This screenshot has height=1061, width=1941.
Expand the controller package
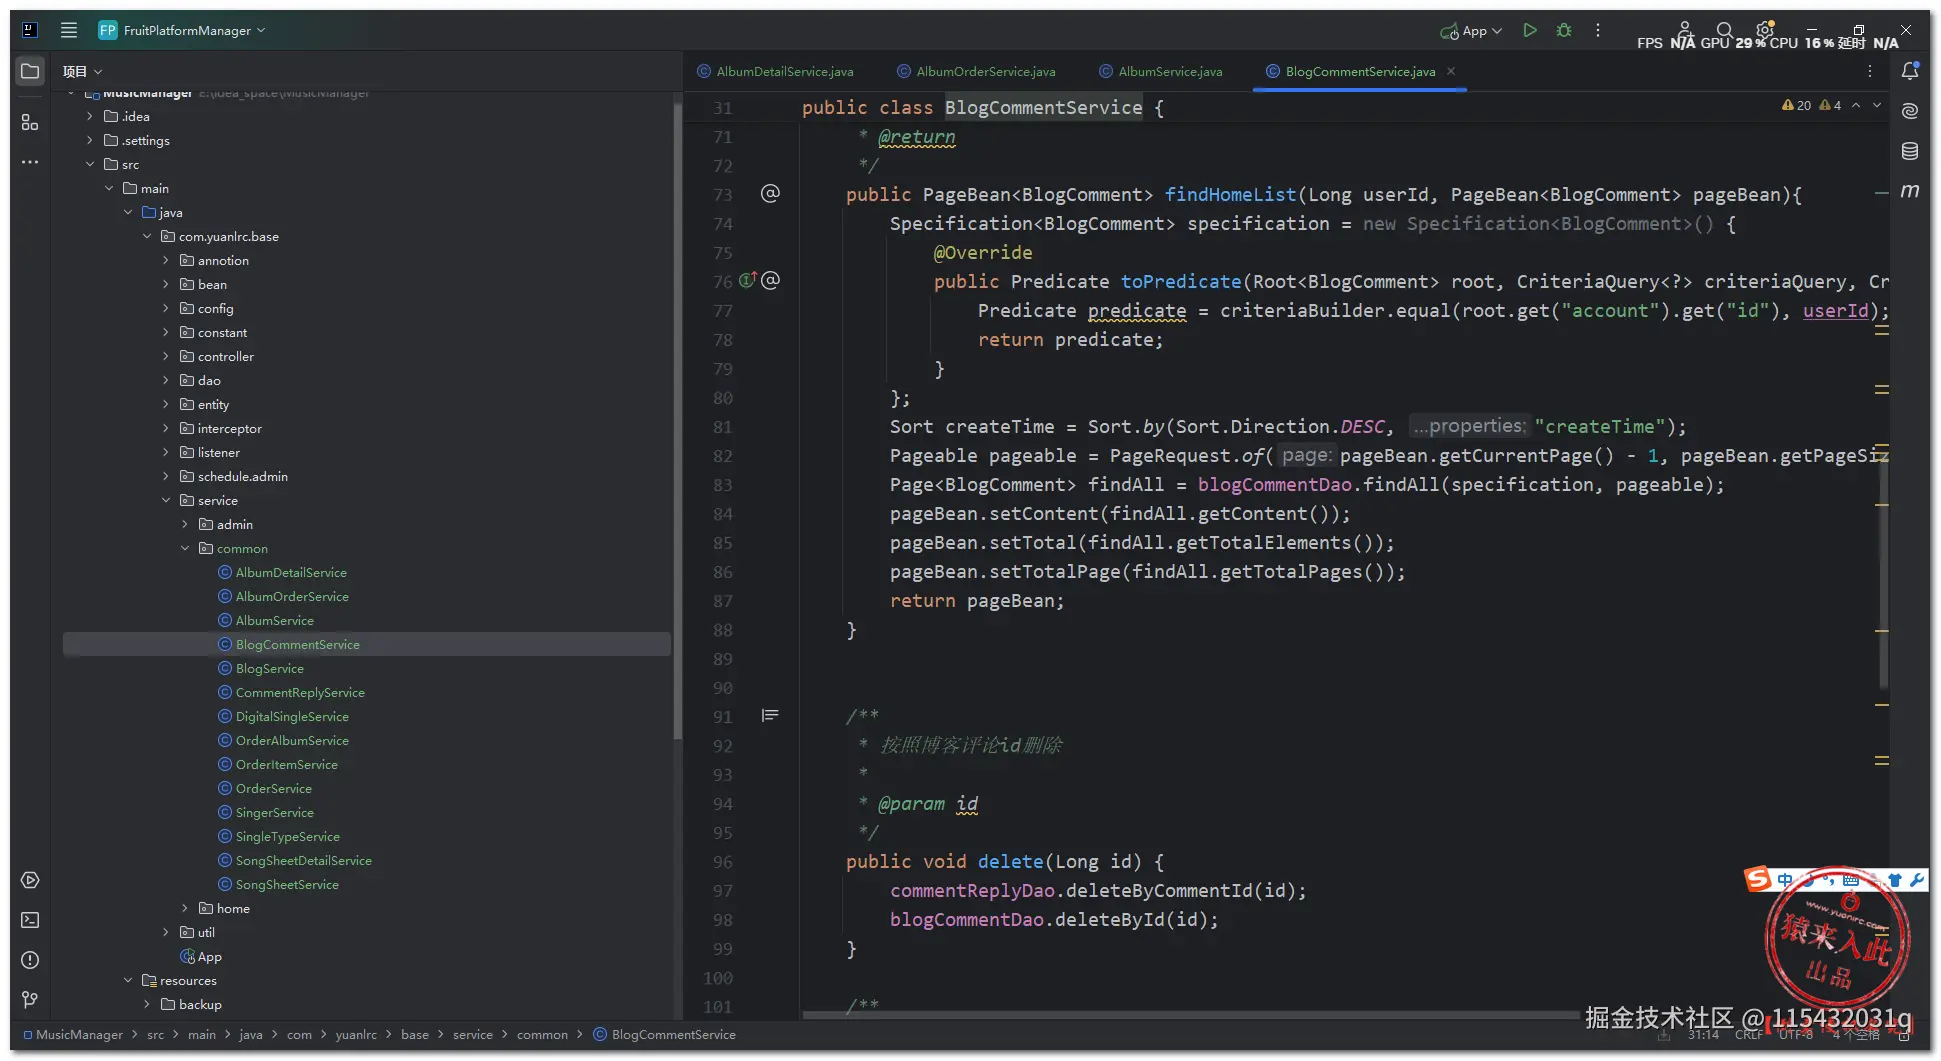pos(166,356)
